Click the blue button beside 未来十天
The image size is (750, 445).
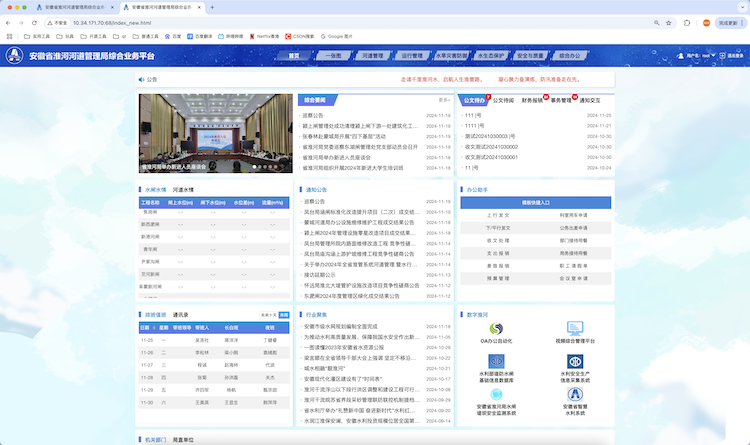coord(284,315)
